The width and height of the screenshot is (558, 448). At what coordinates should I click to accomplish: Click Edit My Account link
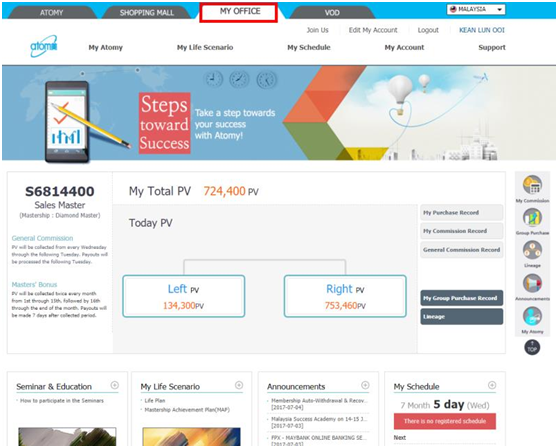[373, 30]
